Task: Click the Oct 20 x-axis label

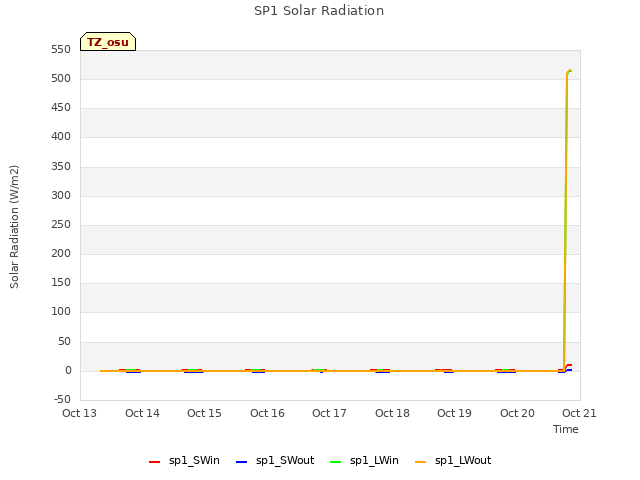Action: 517,413
